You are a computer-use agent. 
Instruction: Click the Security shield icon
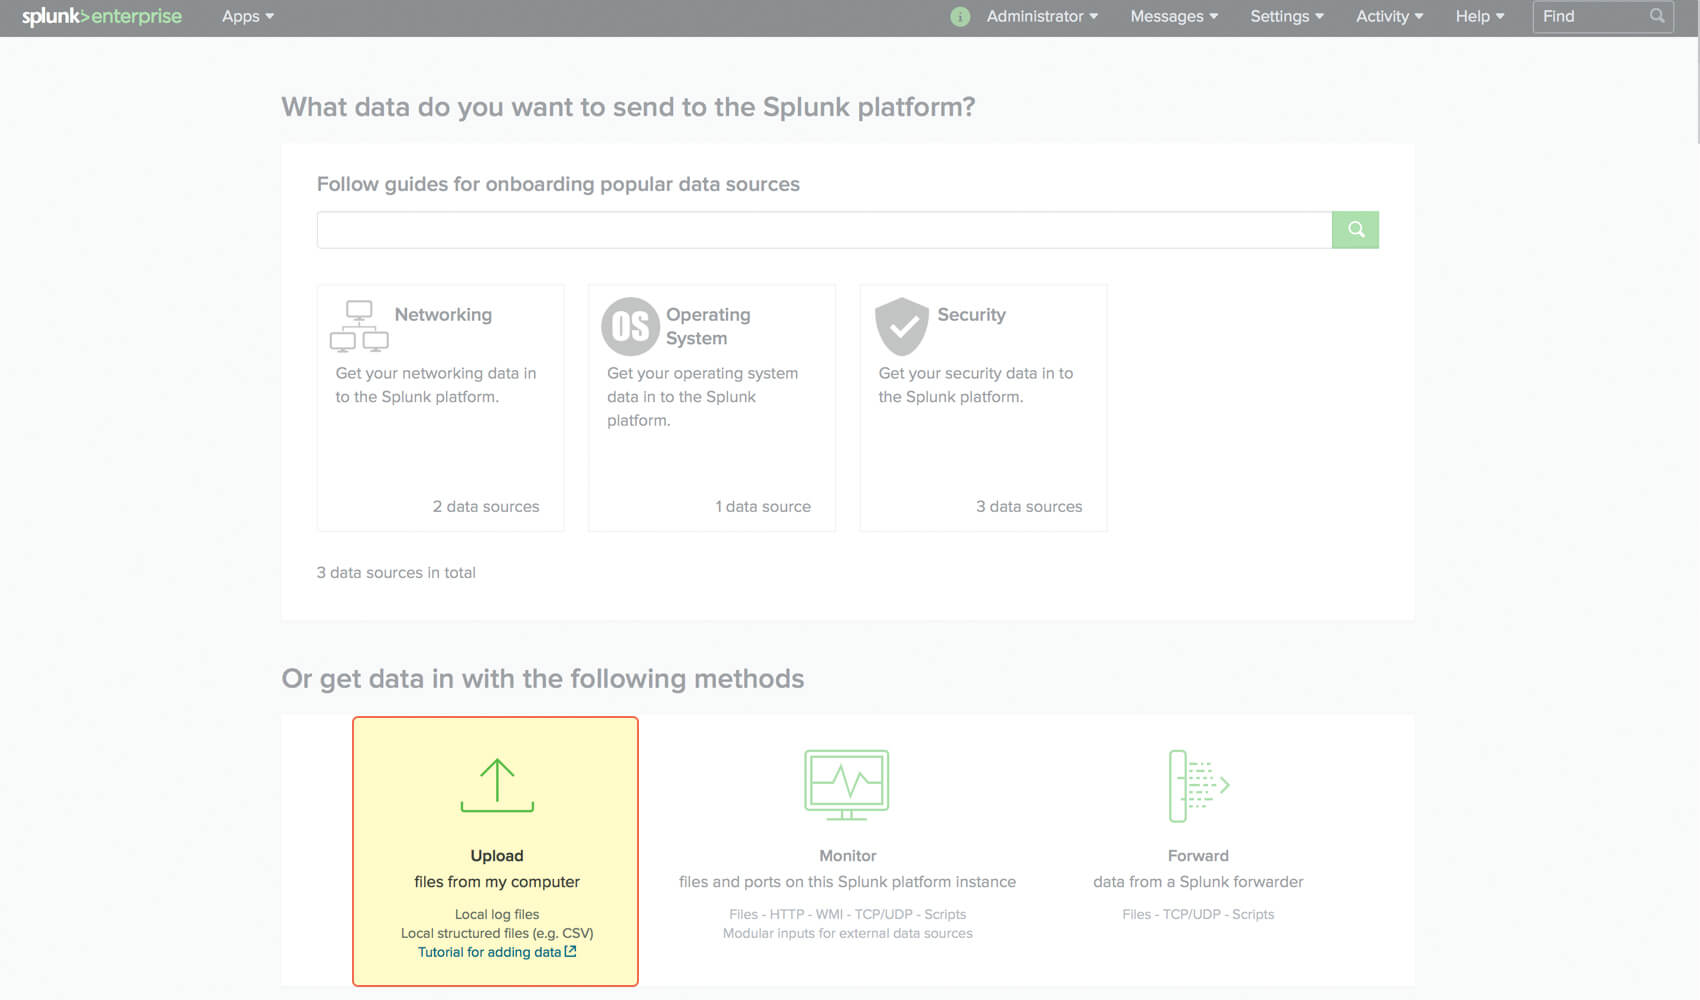point(902,326)
